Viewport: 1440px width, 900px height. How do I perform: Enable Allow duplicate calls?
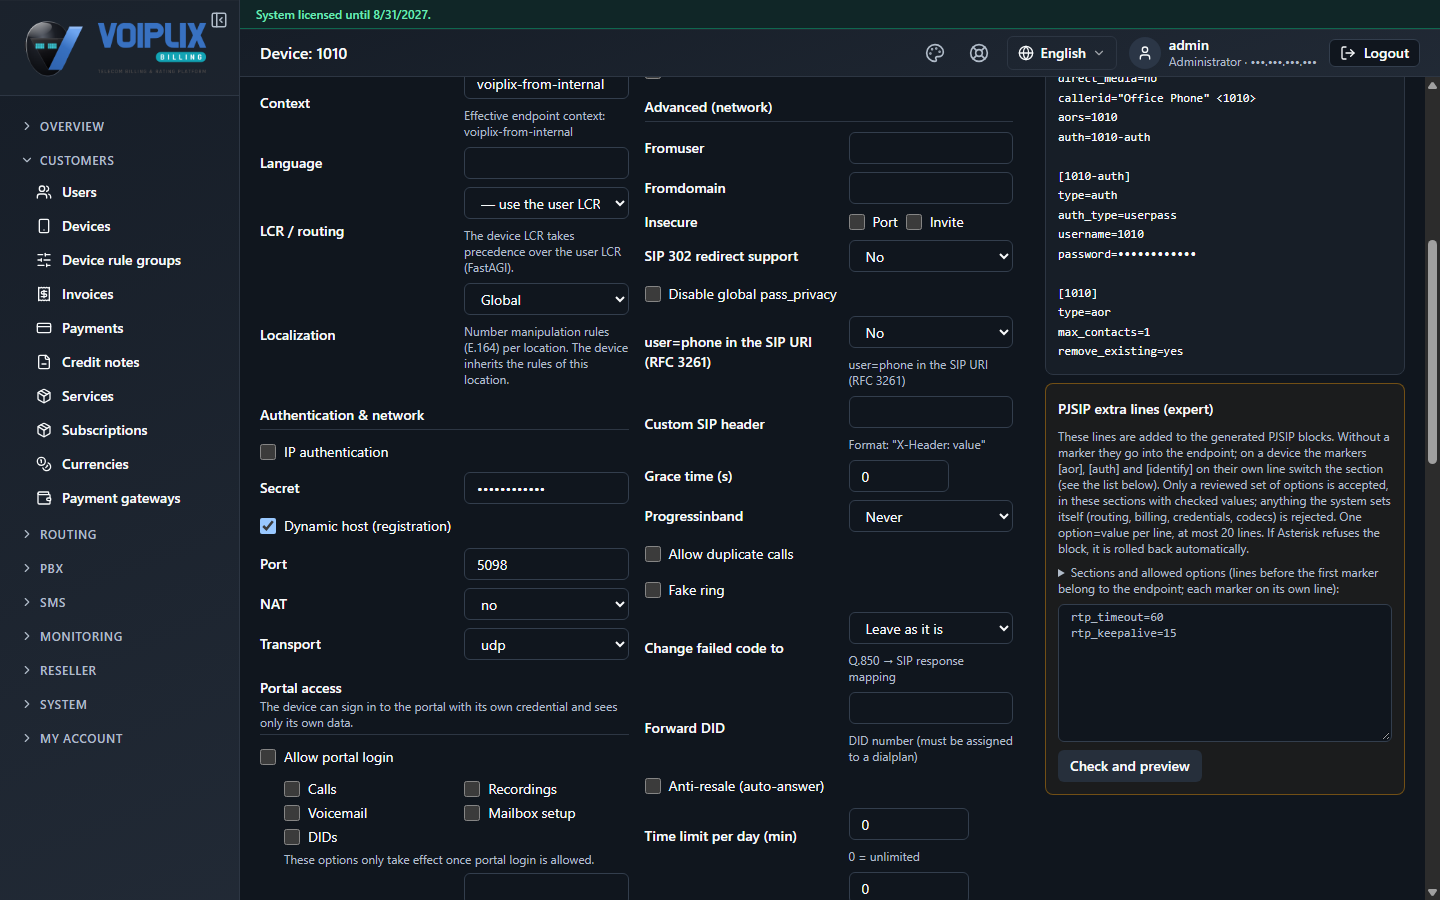[653, 554]
